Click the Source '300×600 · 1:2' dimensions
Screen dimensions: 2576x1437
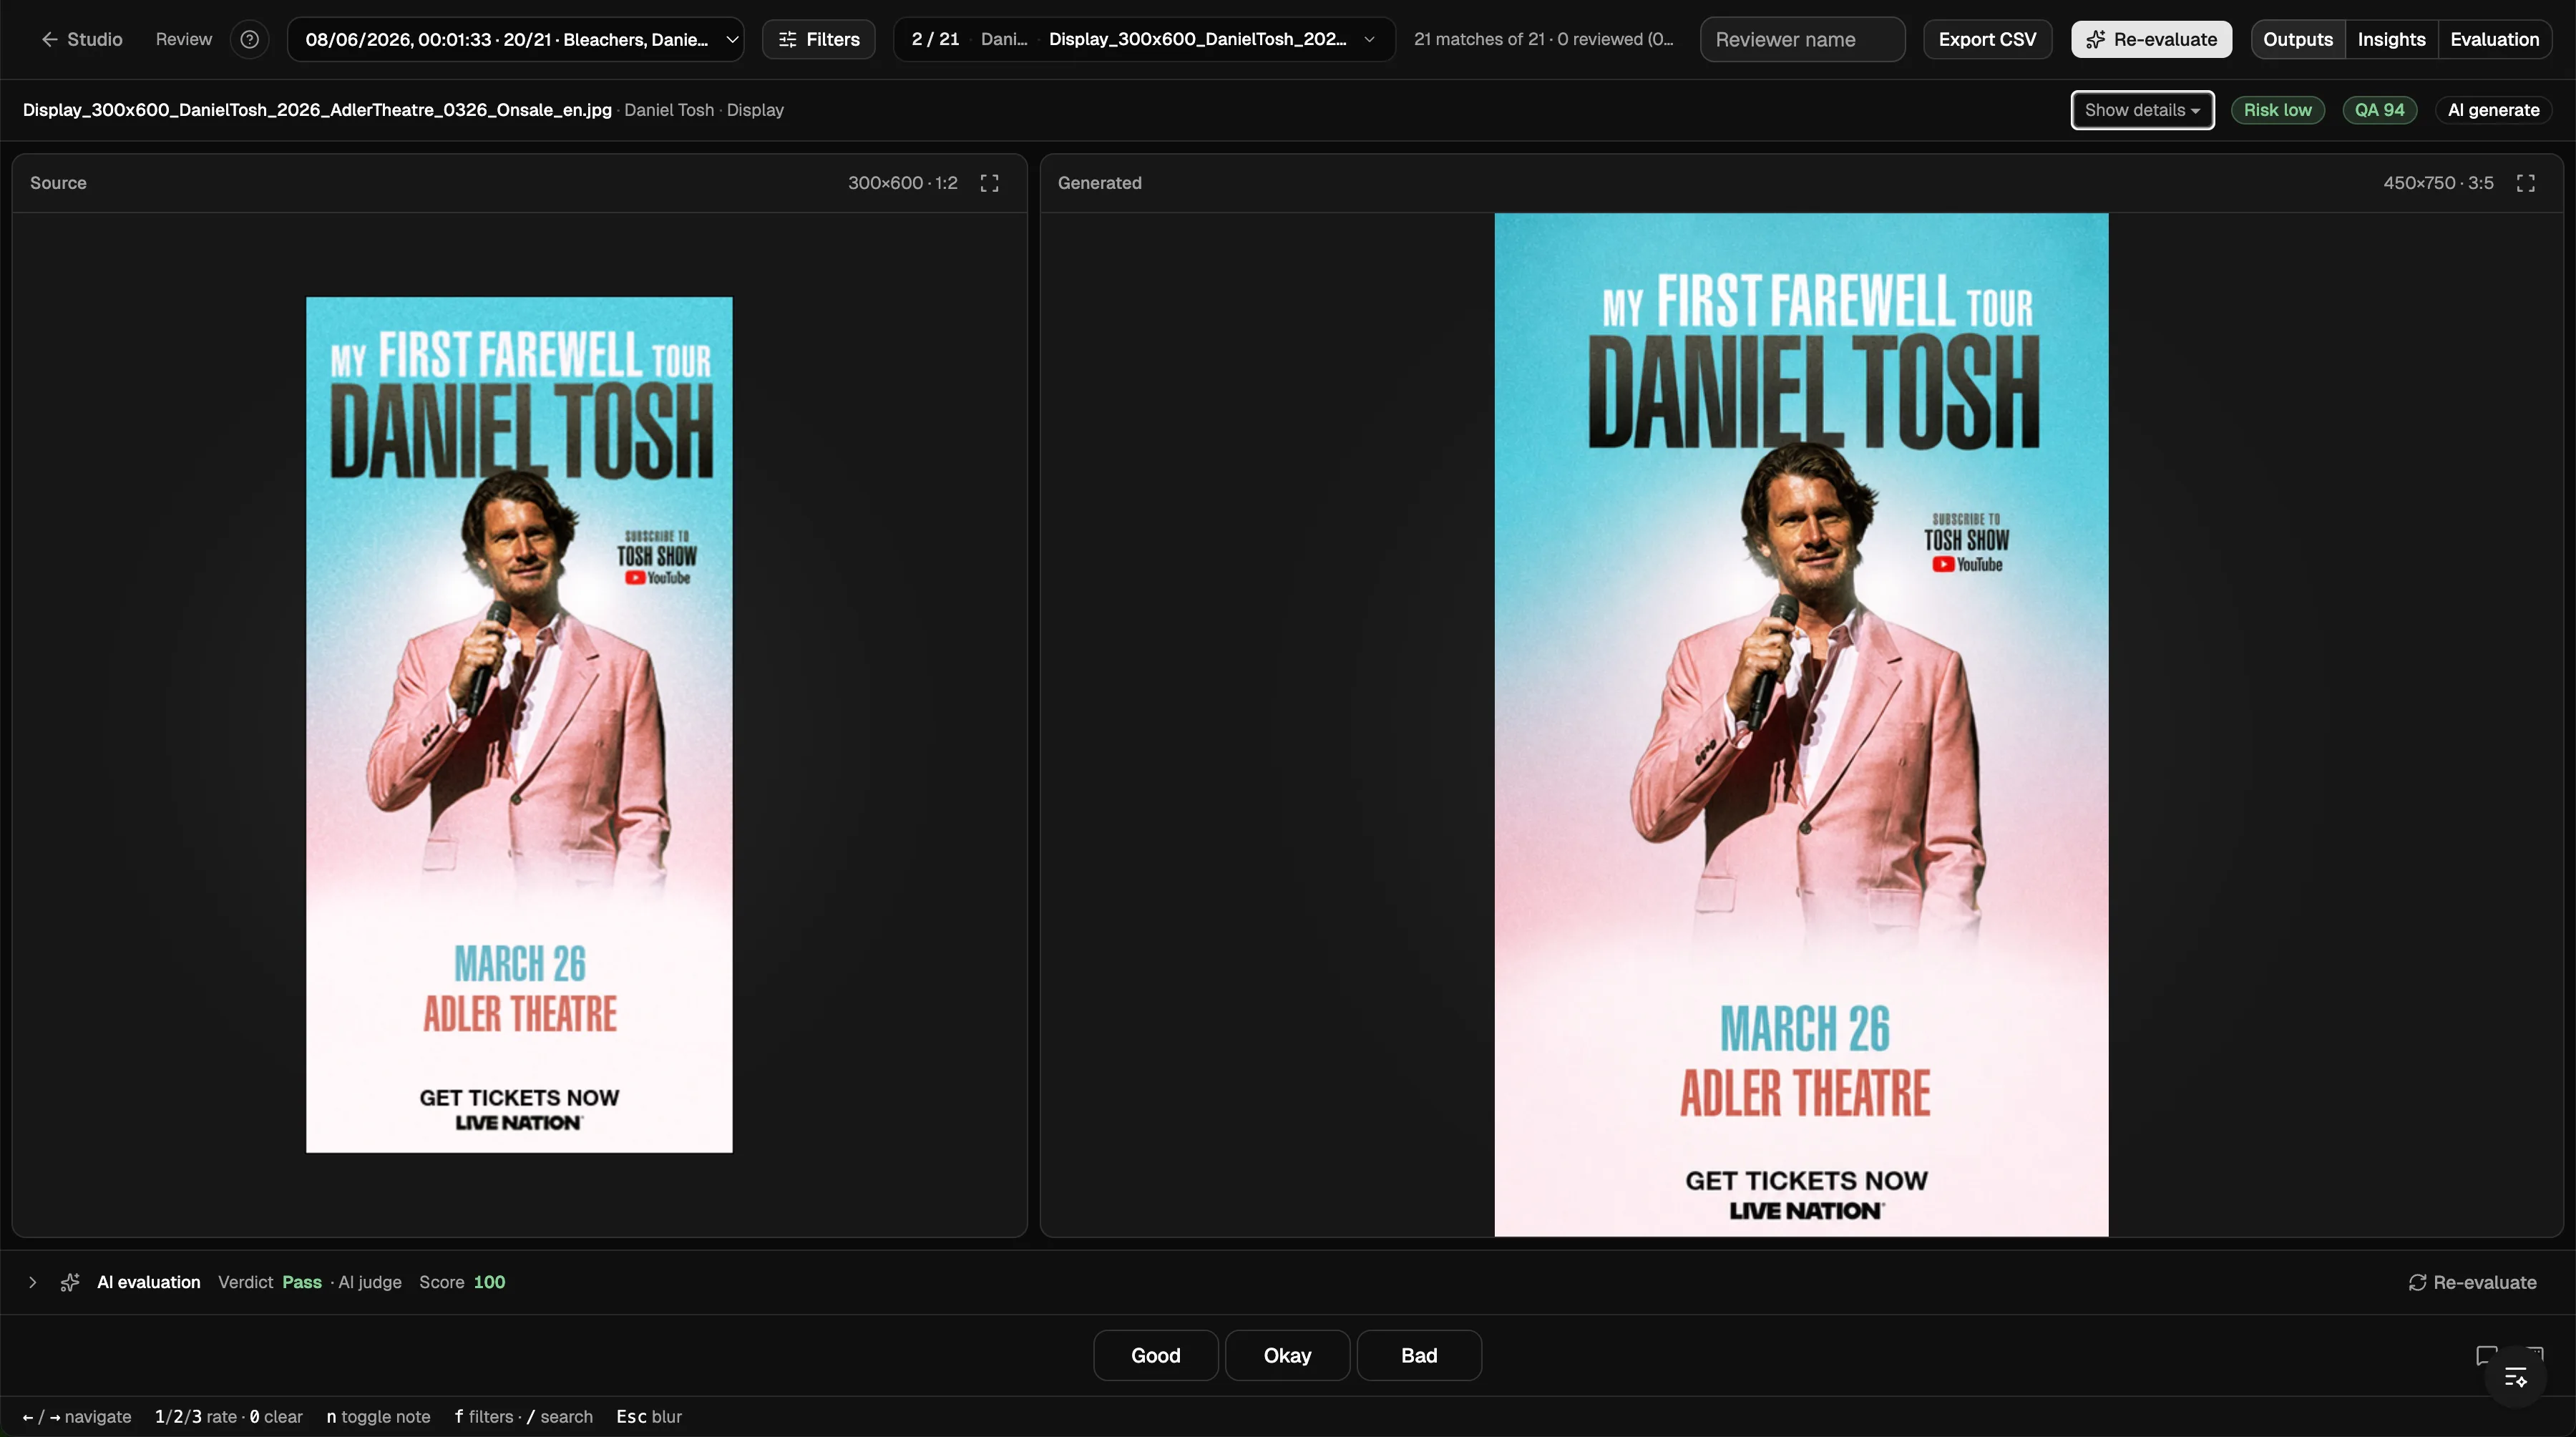pos(903,183)
